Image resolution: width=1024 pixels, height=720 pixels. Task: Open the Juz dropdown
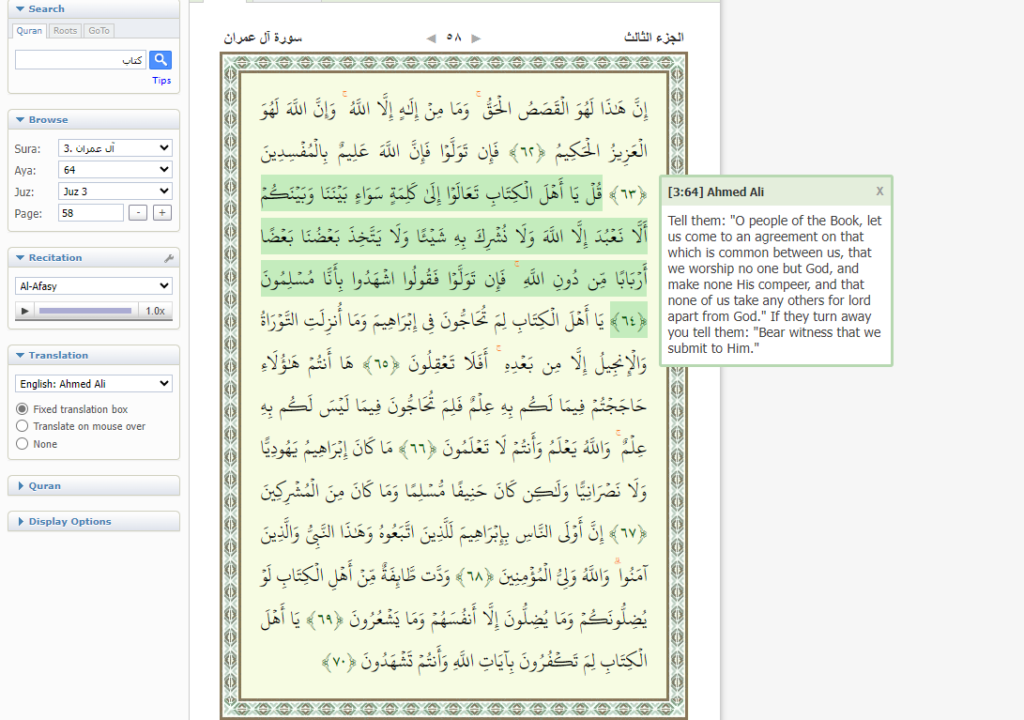[115, 191]
